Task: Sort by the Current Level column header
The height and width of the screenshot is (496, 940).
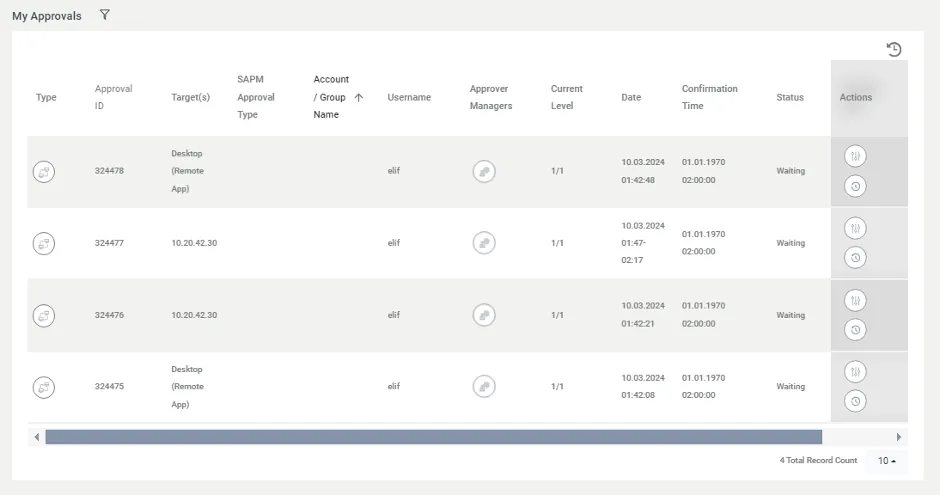Action: coord(567,97)
